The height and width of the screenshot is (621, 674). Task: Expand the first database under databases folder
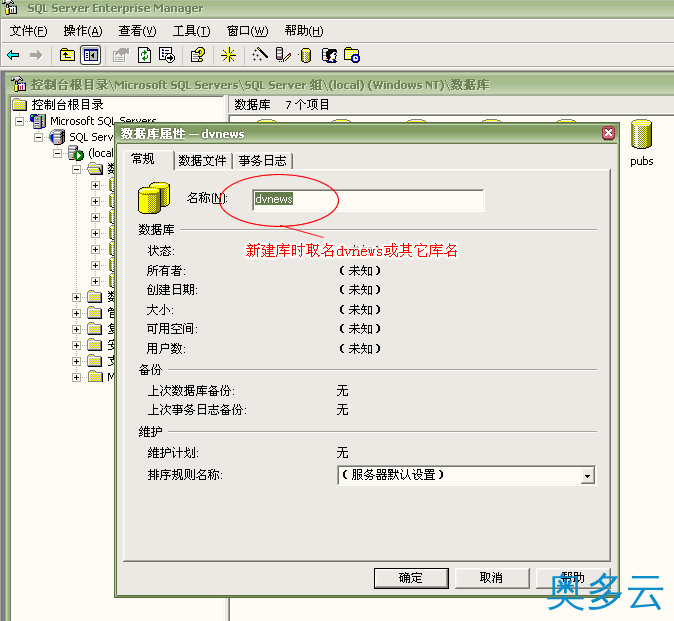(x=95, y=185)
